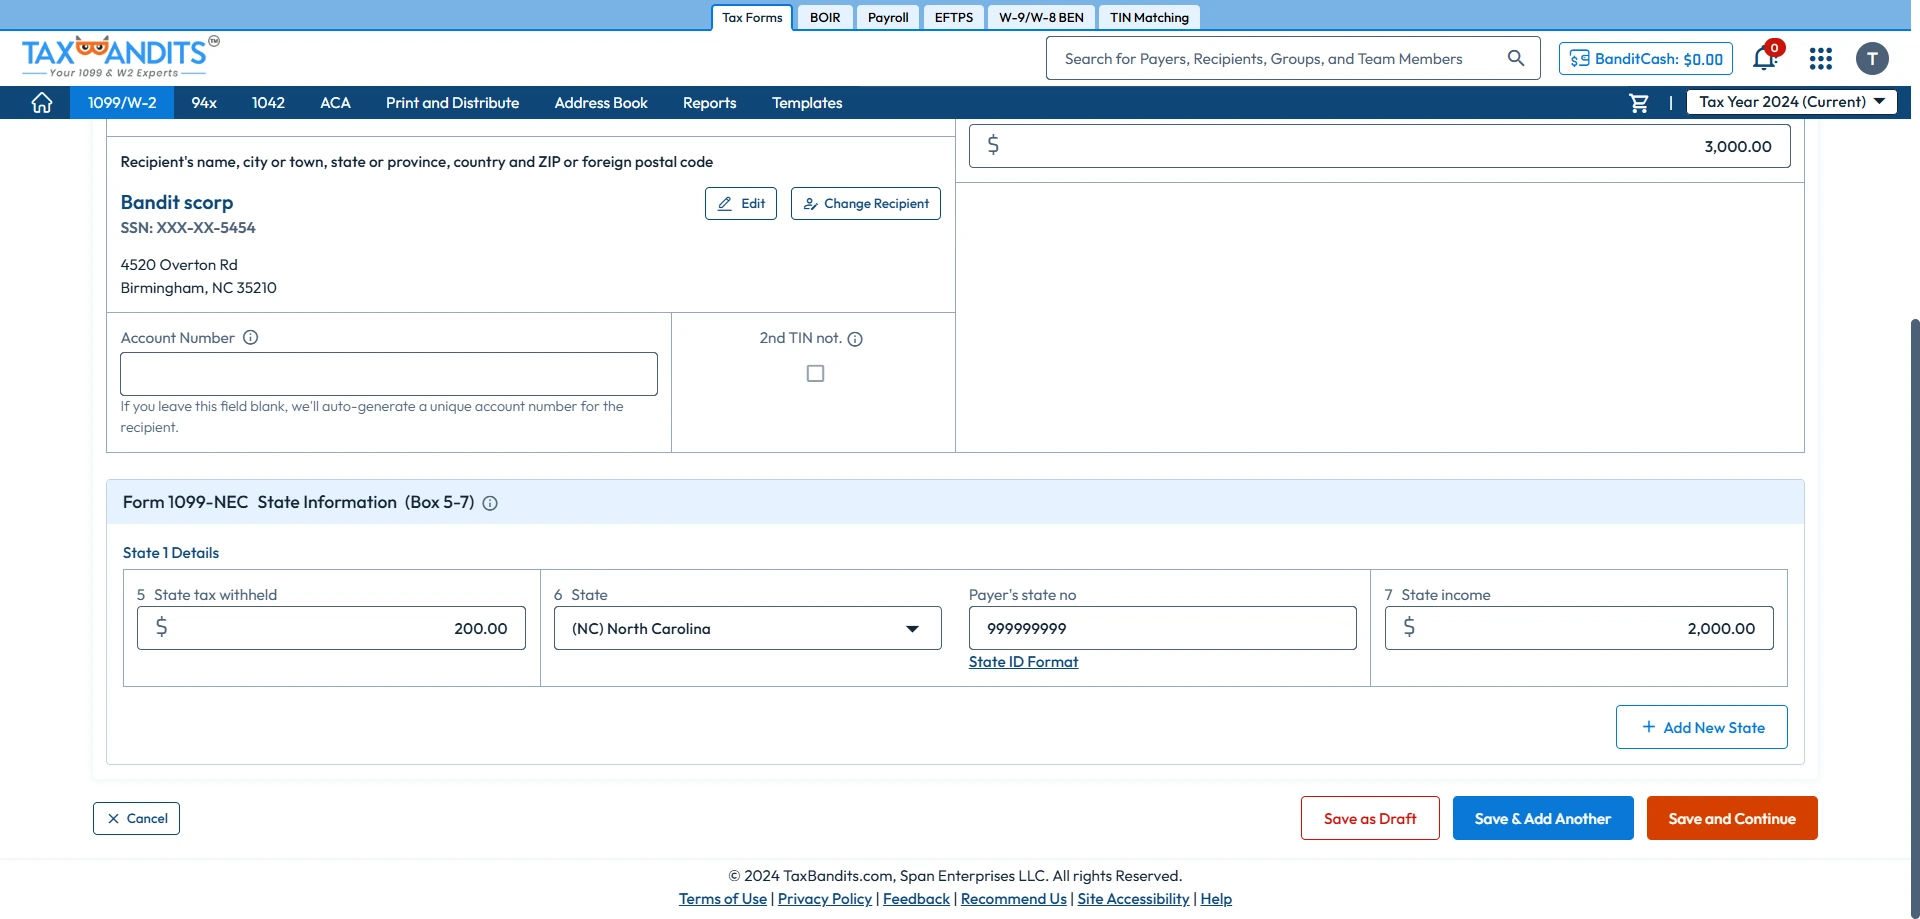Switch to the TIN Matching tab

pos(1149,17)
